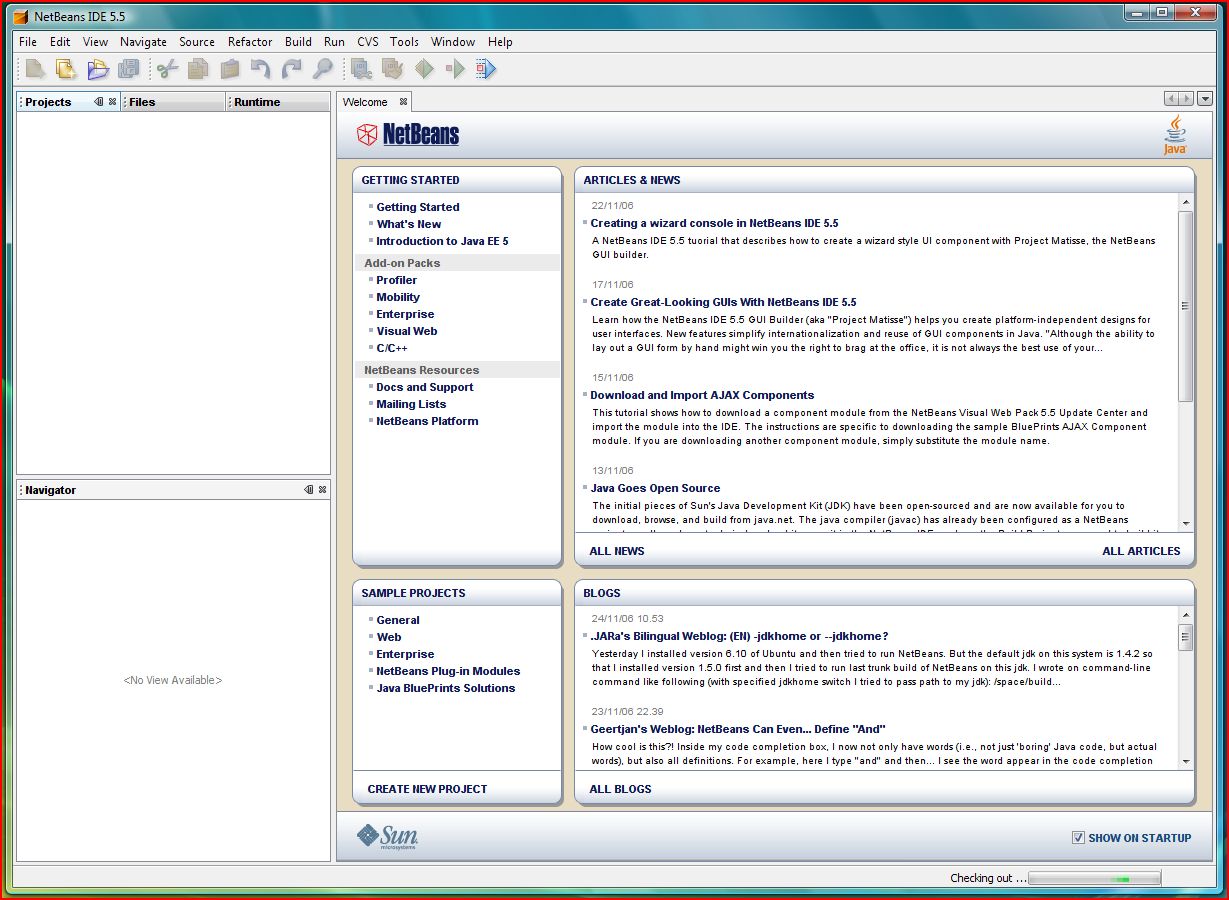1229x900 pixels.
Task: Close the Welcome tab
Action: point(404,102)
